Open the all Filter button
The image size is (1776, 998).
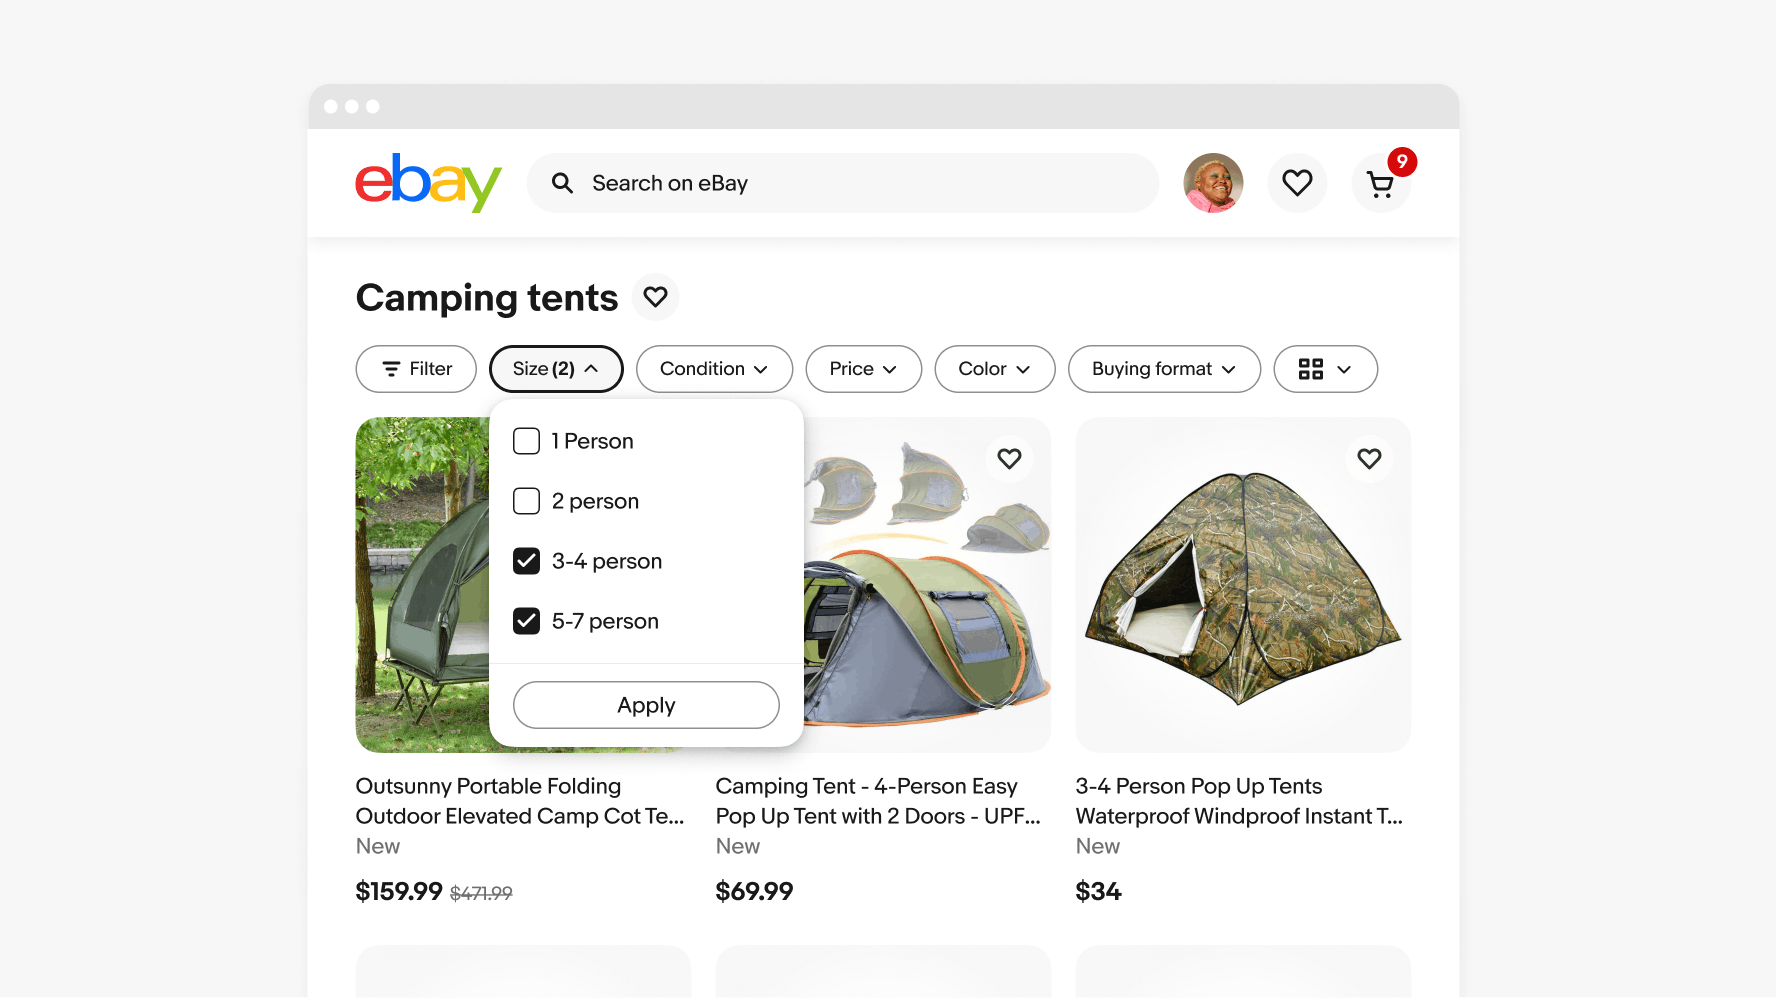pyautogui.click(x=416, y=369)
